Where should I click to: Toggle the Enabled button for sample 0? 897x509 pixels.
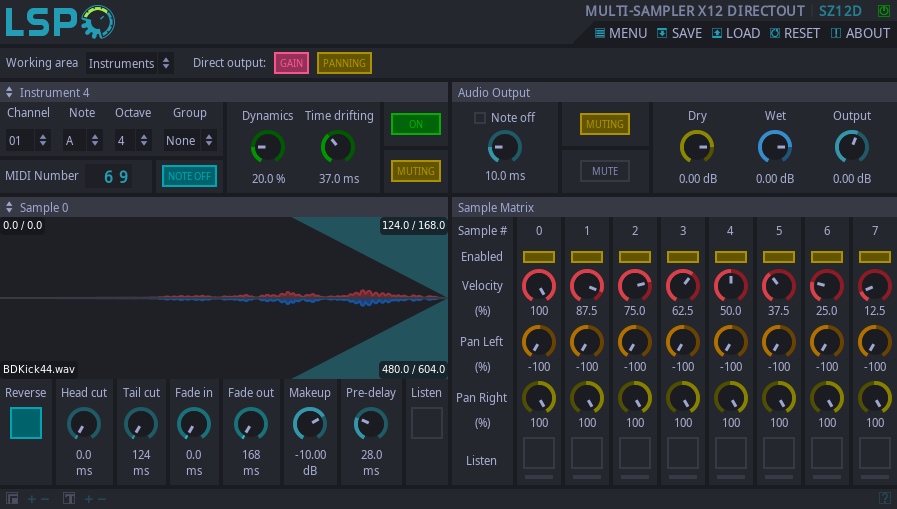click(539, 257)
